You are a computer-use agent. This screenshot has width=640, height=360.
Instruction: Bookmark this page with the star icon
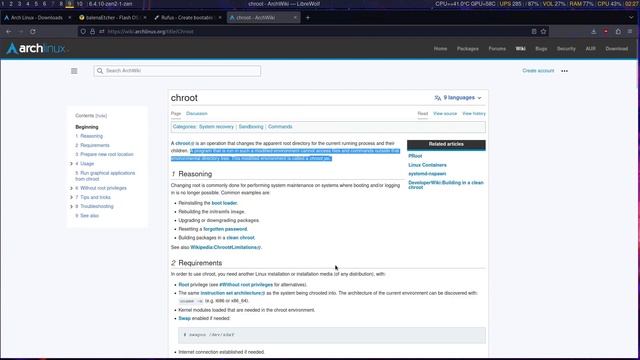(543, 31)
